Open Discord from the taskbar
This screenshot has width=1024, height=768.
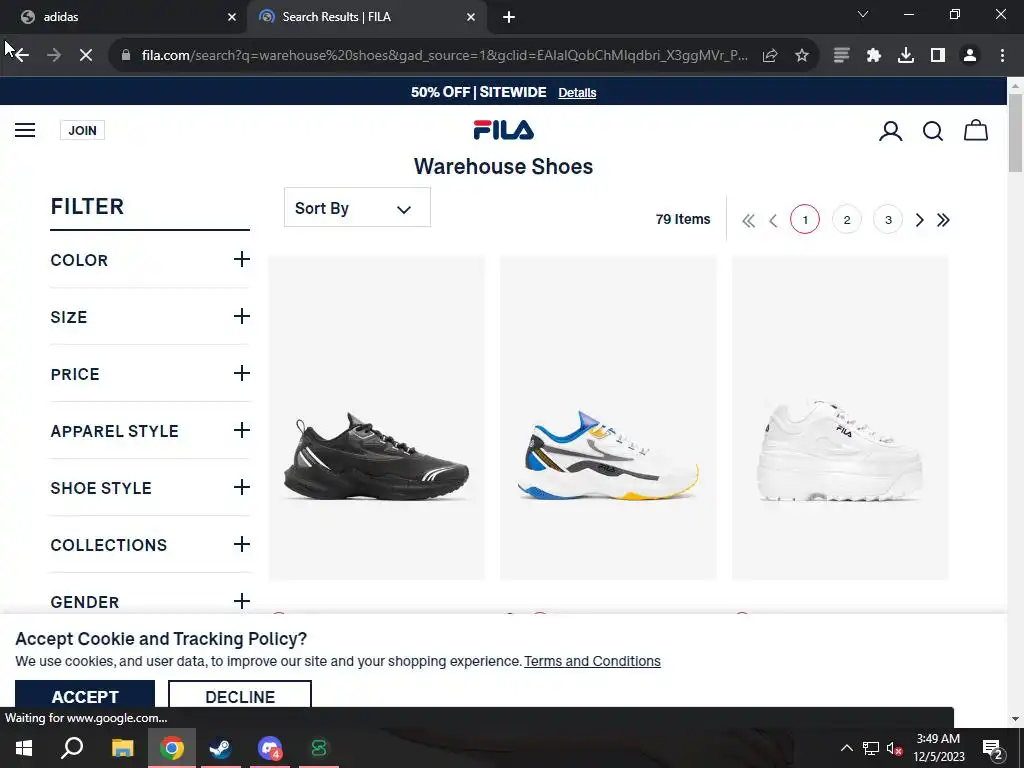[x=270, y=748]
